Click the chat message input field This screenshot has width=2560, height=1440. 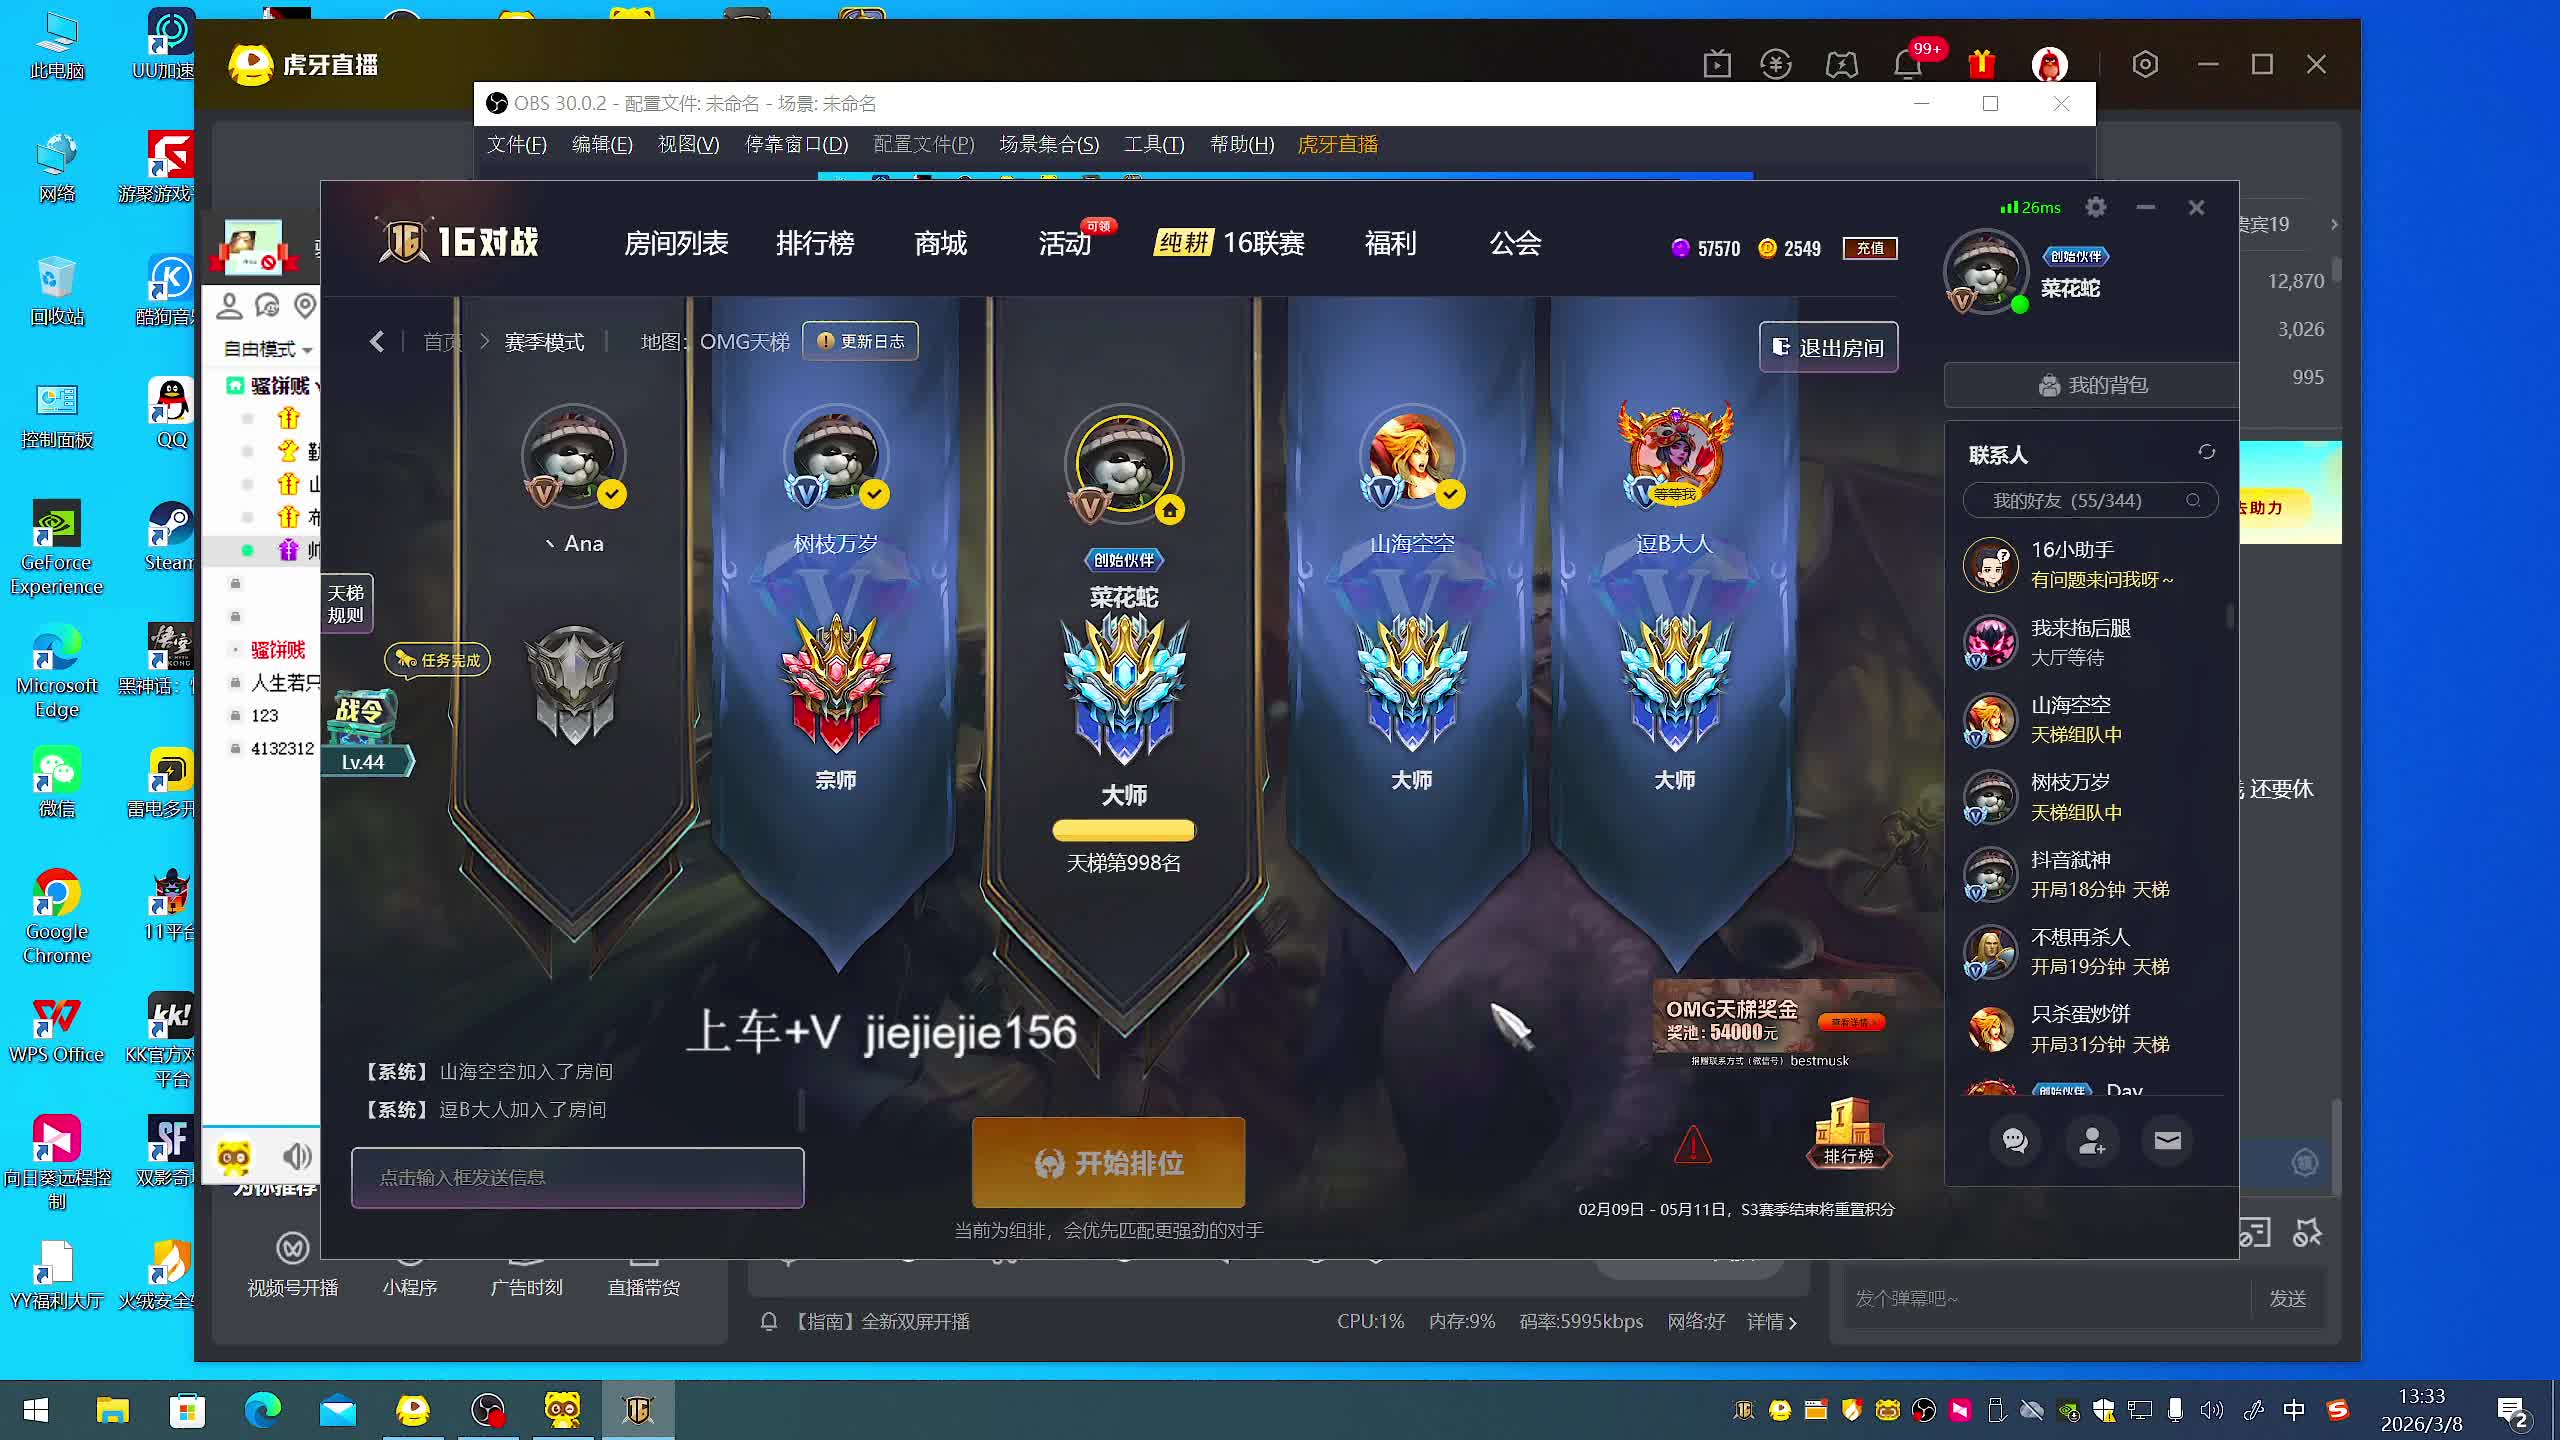(x=577, y=1177)
